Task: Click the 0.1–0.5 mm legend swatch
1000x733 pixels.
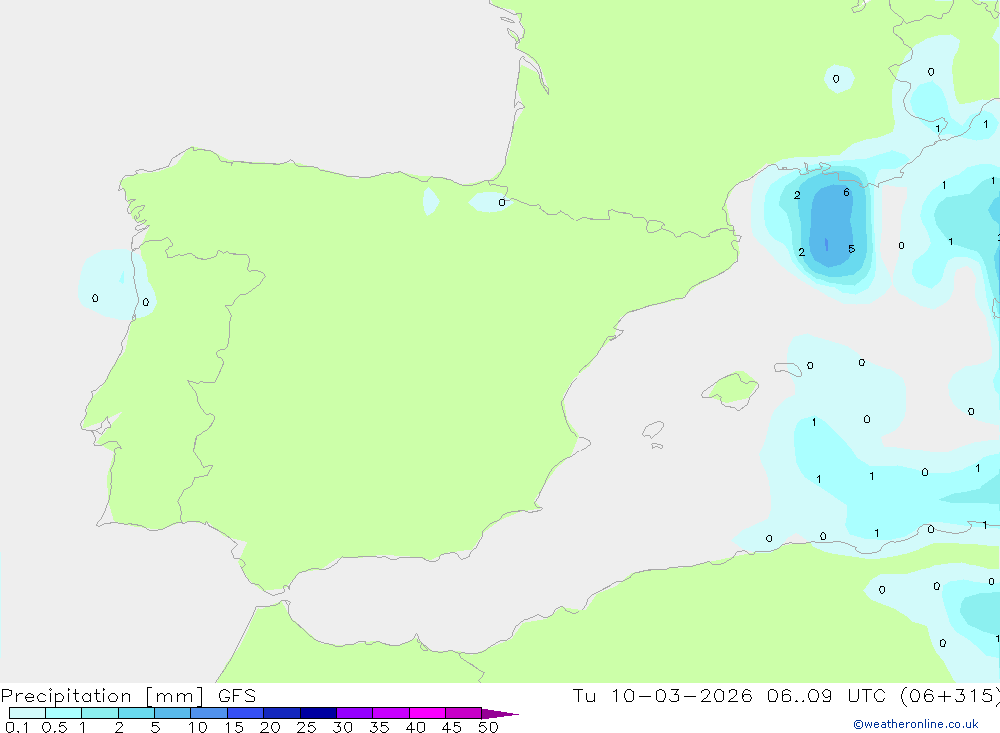Action: [x=27, y=713]
